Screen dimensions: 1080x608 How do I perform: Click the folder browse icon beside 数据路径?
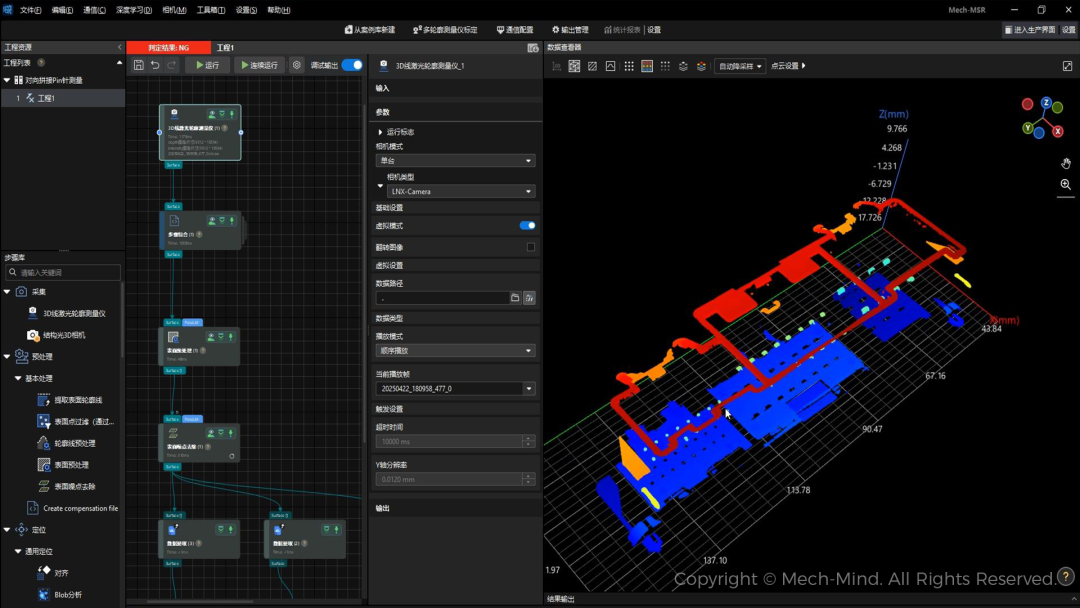click(515, 298)
